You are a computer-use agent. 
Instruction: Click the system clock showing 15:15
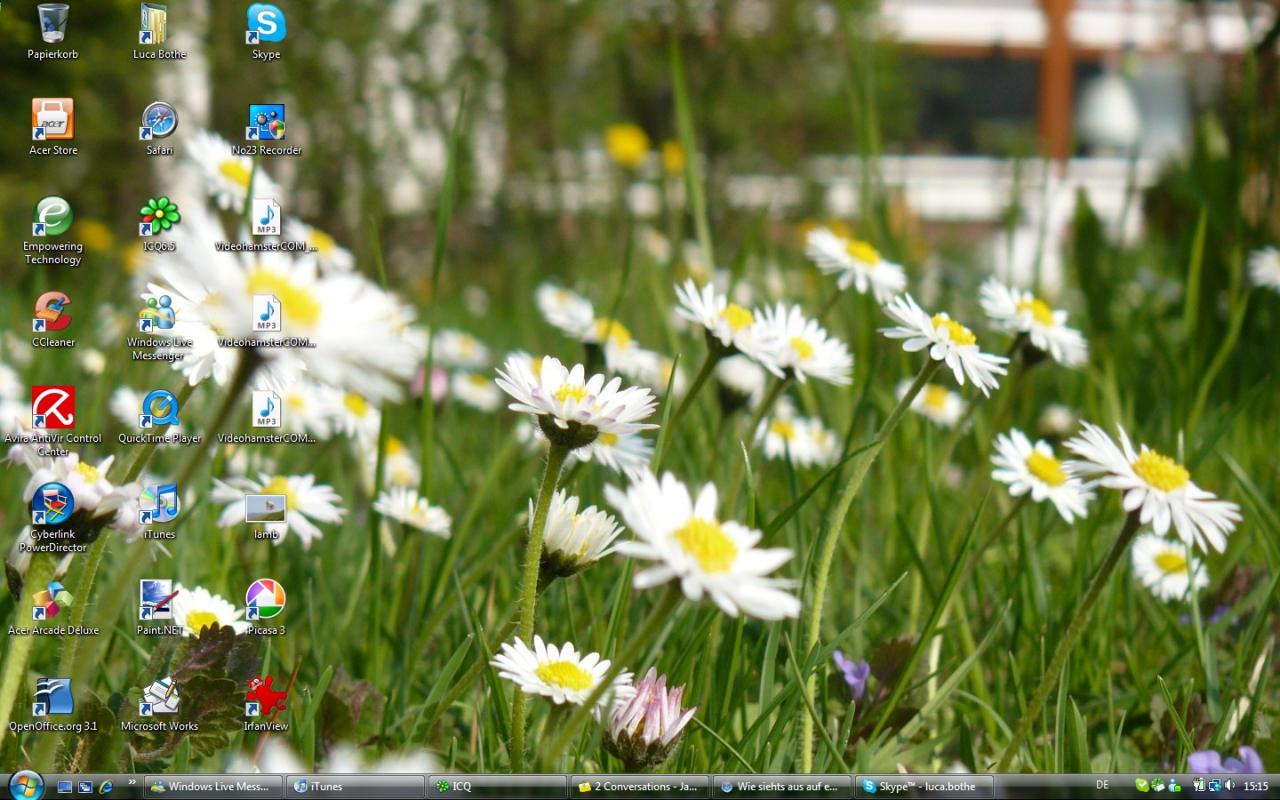1255,786
